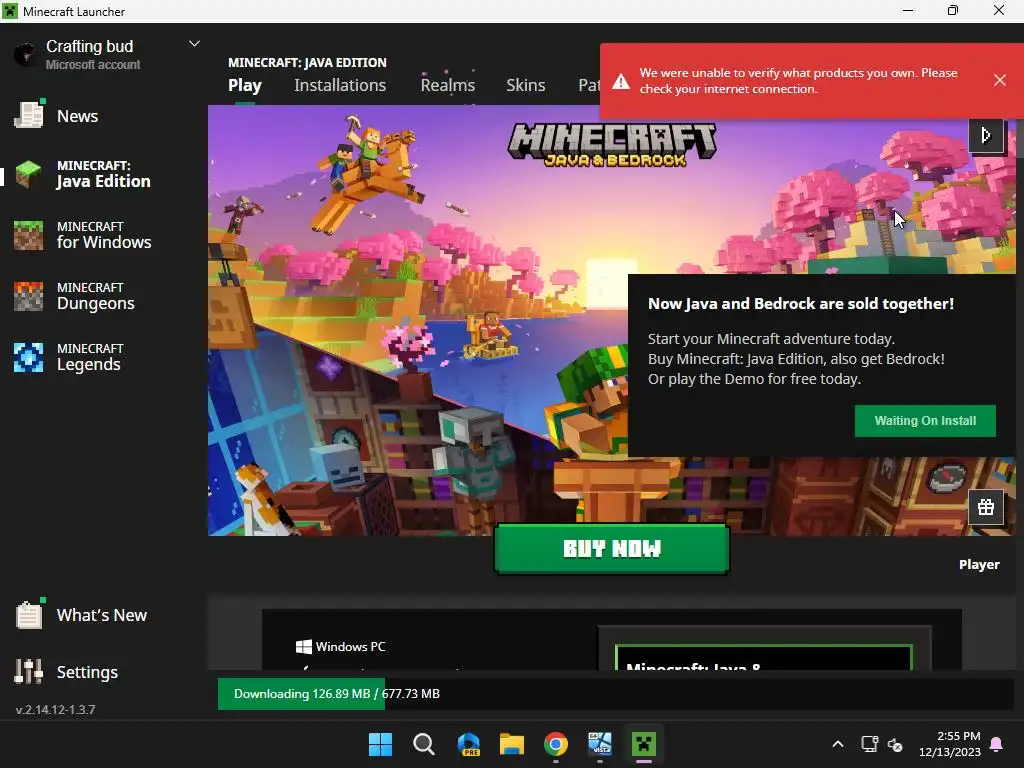Open the app icon between Chrome and Minecraft on the taskbar
This screenshot has width=1024, height=768.
click(600, 744)
